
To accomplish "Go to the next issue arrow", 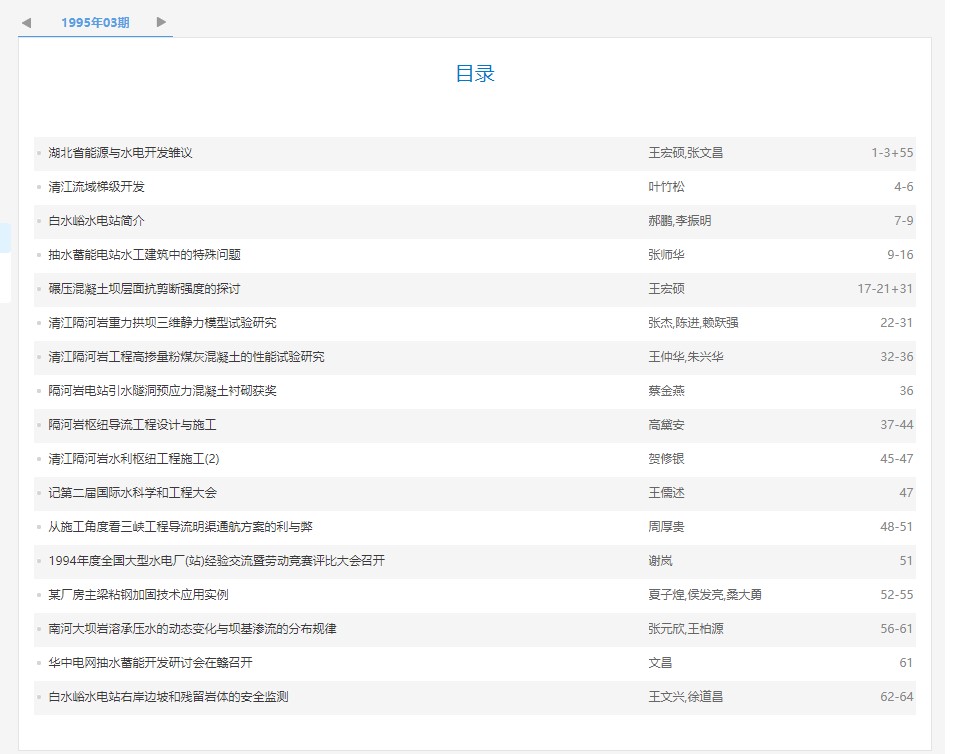I will (x=161, y=22).
